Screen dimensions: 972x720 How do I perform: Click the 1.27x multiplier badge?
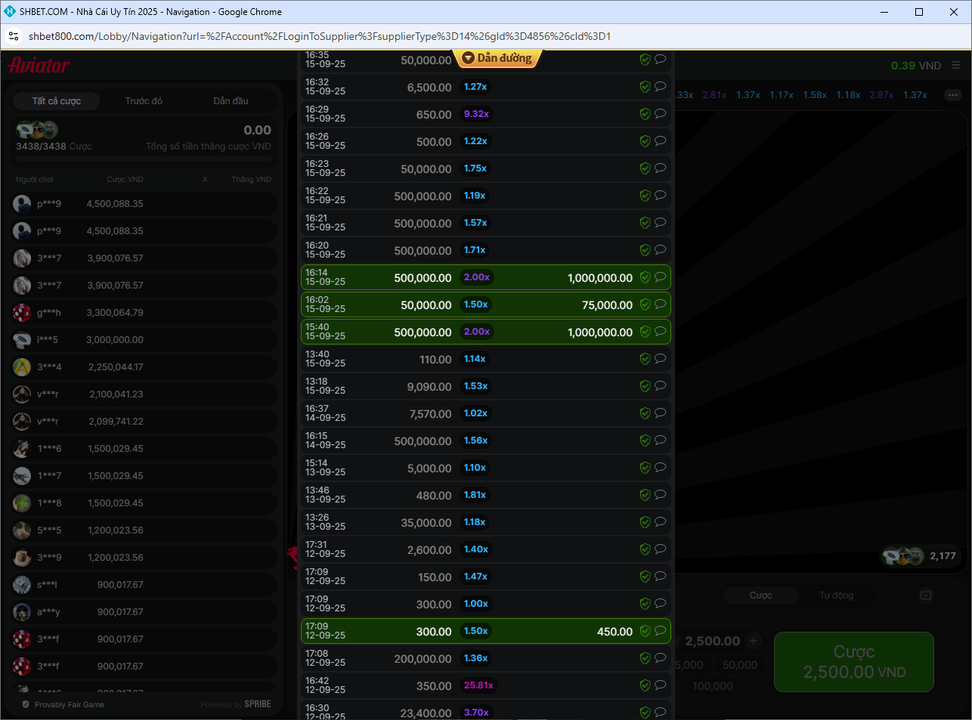coord(475,87)
